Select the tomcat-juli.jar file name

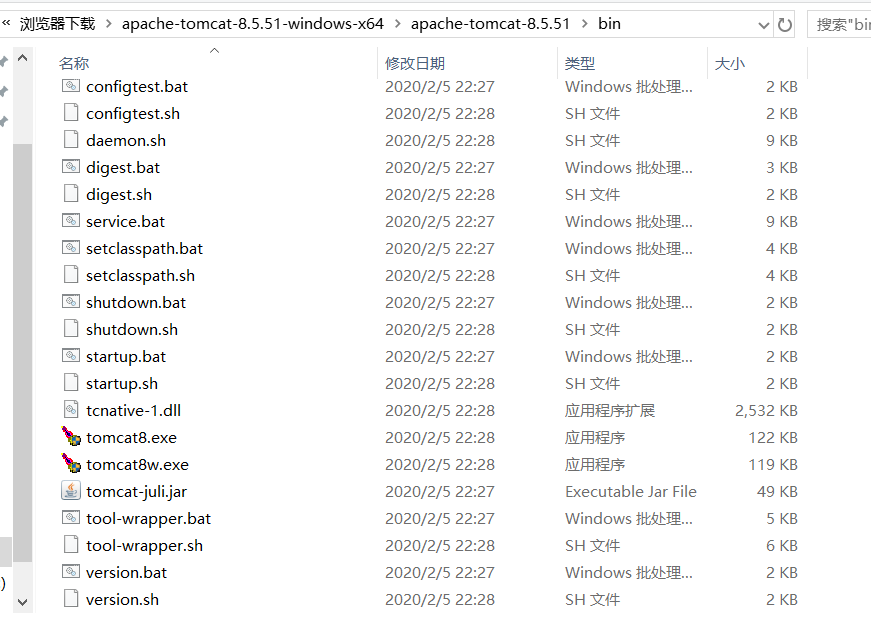(137, 492)
